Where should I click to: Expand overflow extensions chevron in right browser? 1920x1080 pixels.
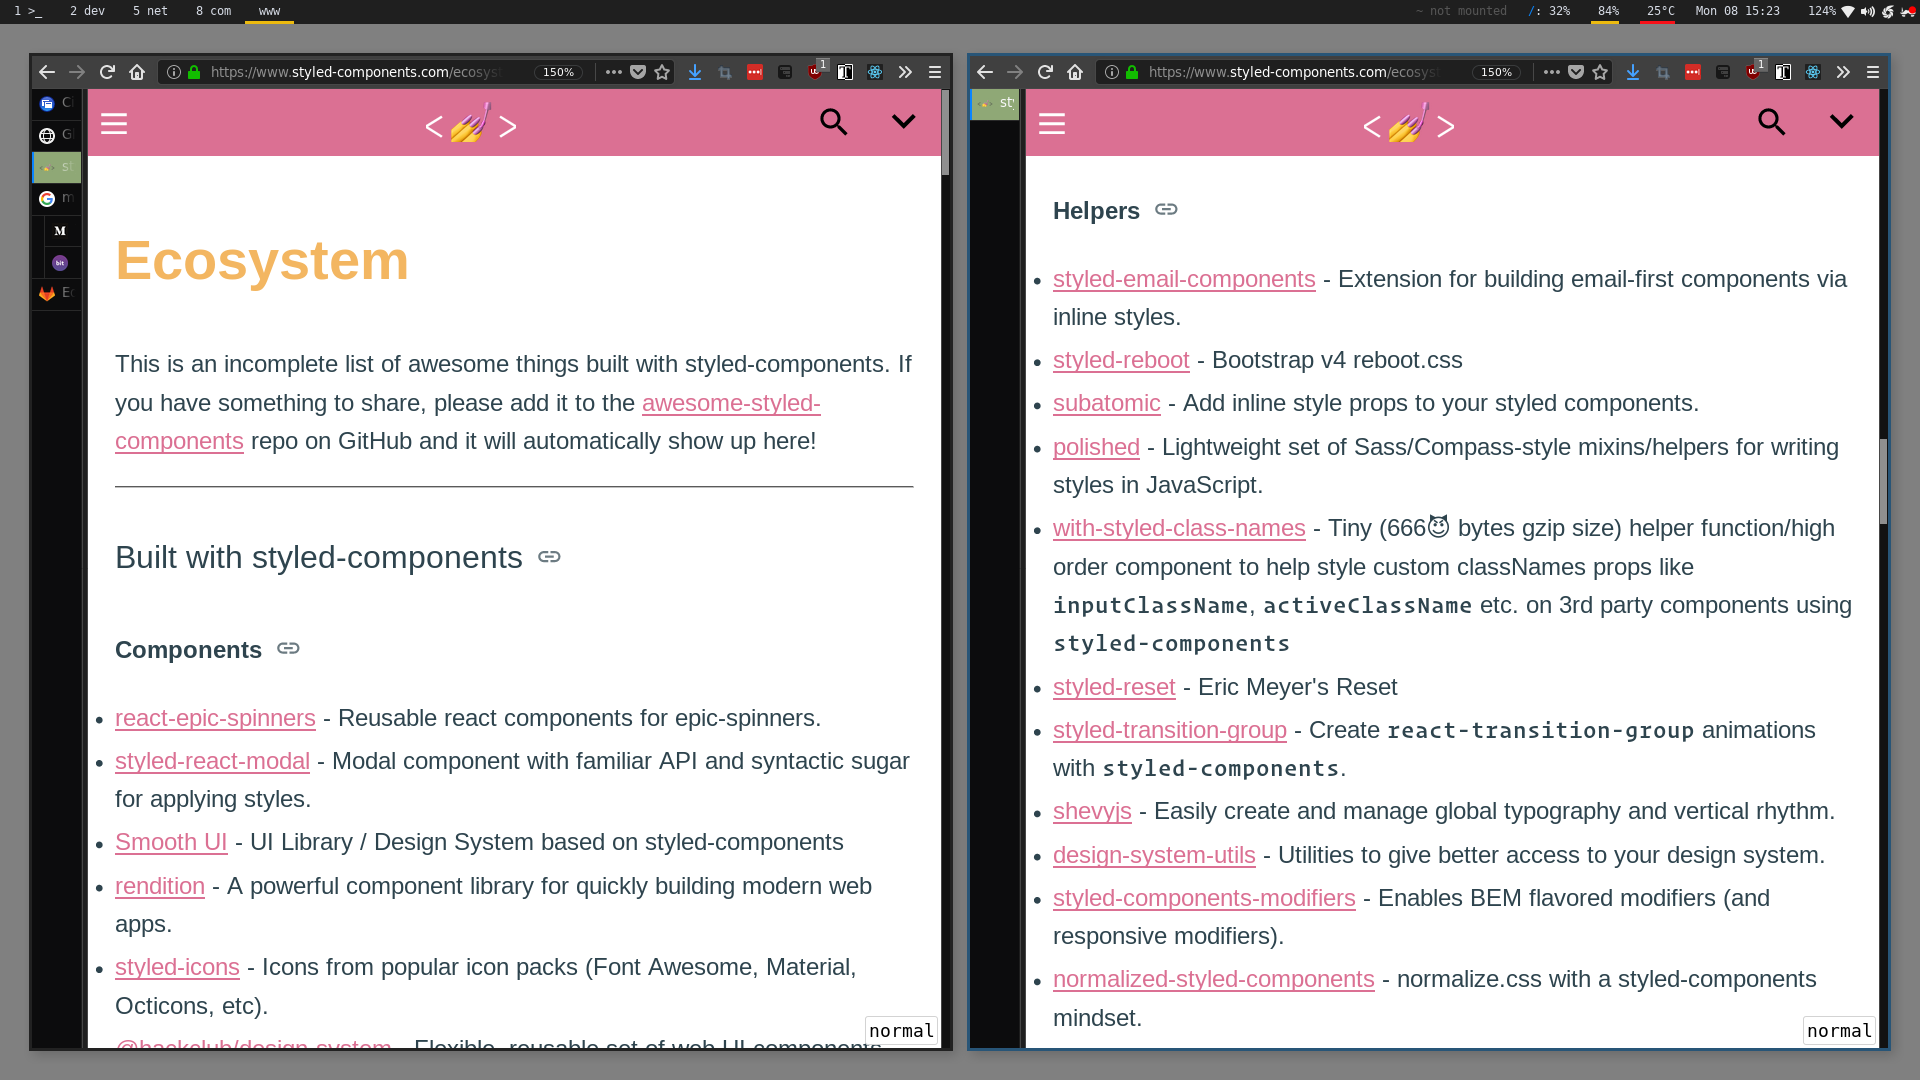pyautogui.click(x=1843, y=72)
